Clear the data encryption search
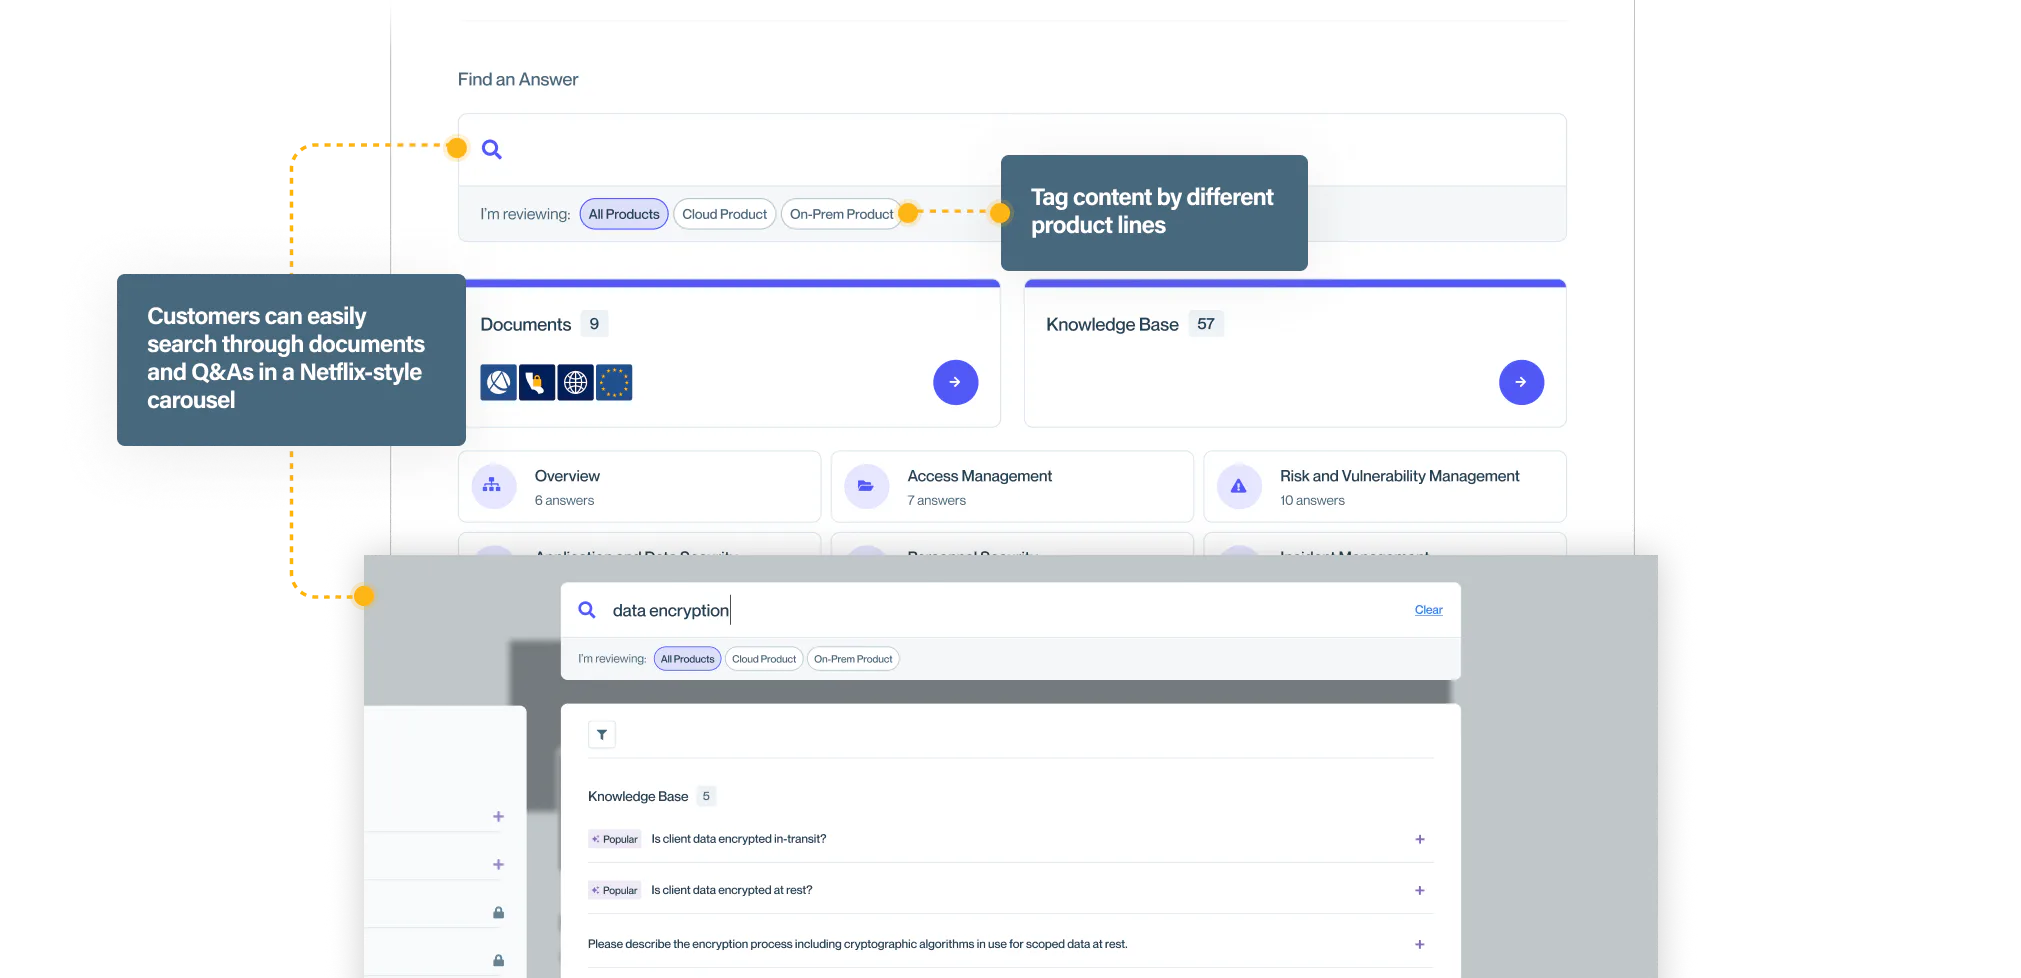Screen dimensions: 2021x978 [1428, 610]
